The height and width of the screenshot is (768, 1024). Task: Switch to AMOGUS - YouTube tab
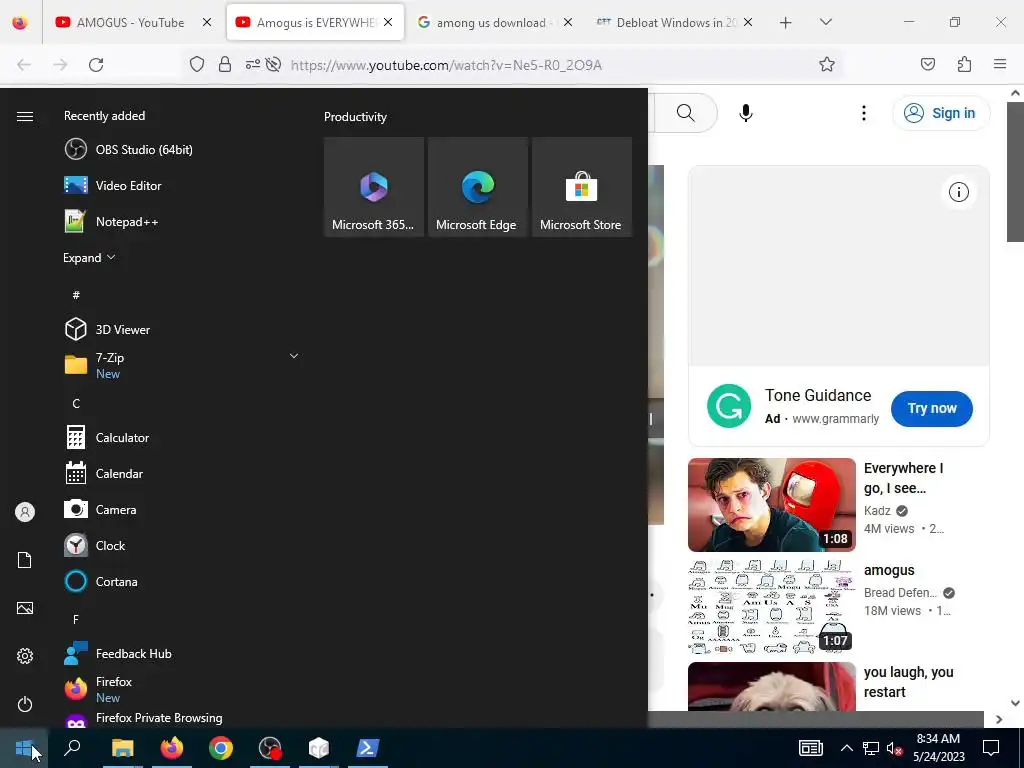(131, 22)
